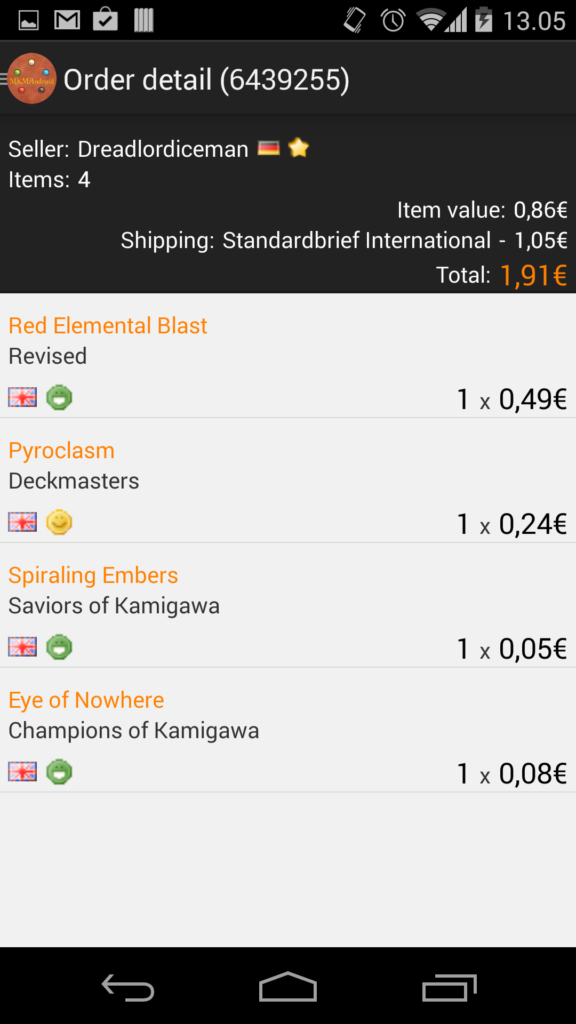Tap the English flag on Pyroclasm
The width and height of the screenshot is (576, 1024).
pos(22,522)
